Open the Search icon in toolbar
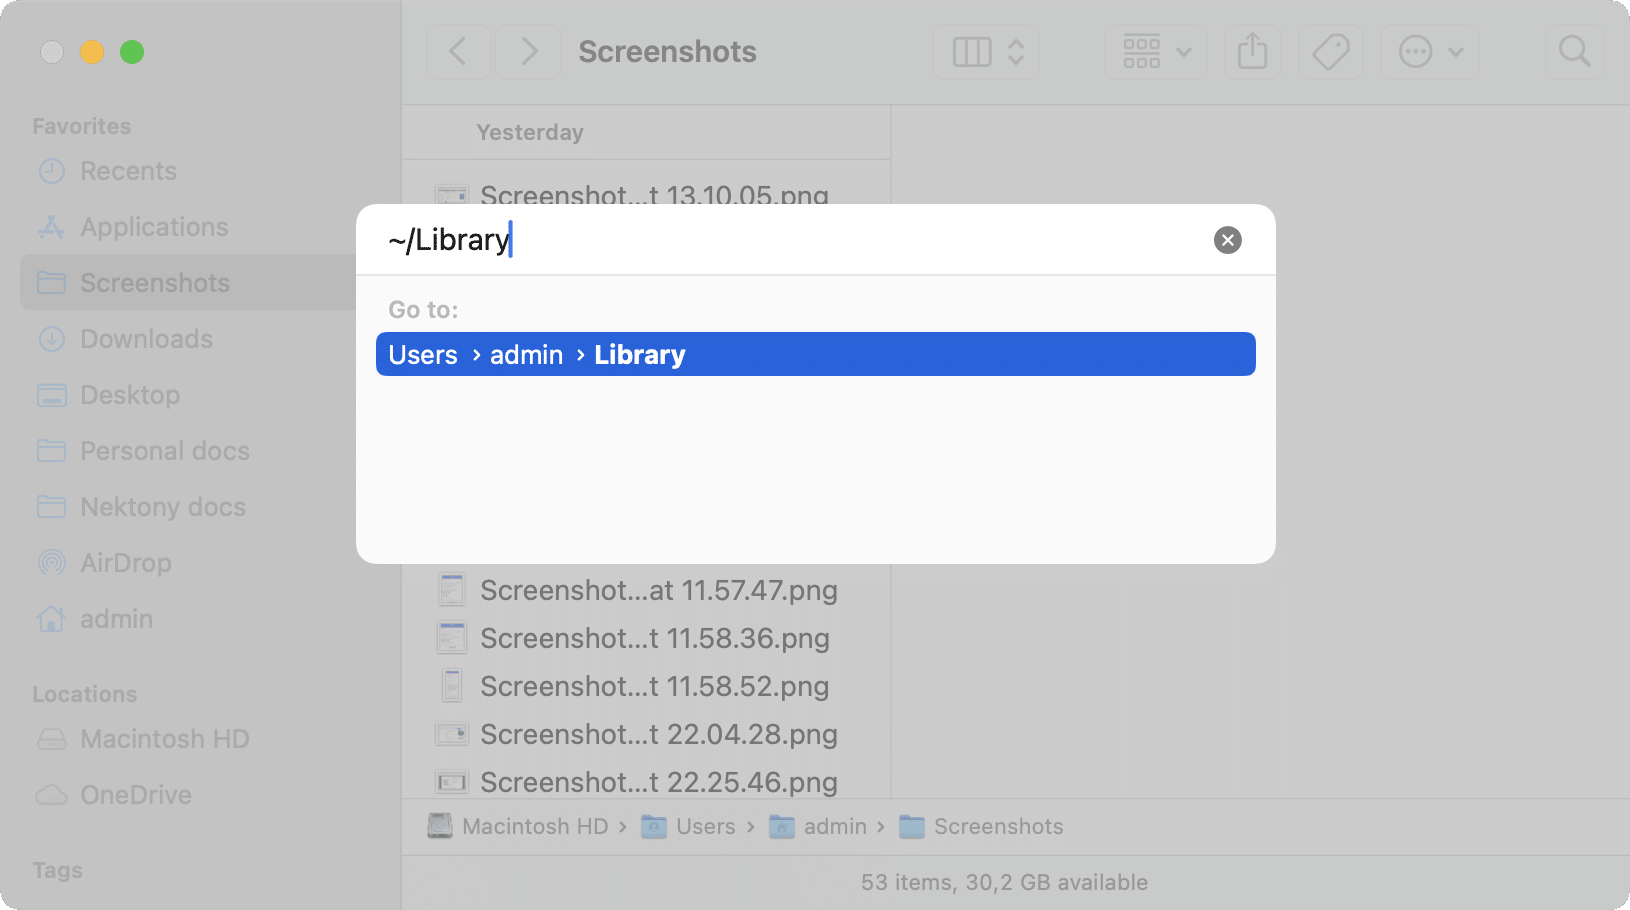The height and width of the screenshot is (910, 1630). pos(1574,51)
